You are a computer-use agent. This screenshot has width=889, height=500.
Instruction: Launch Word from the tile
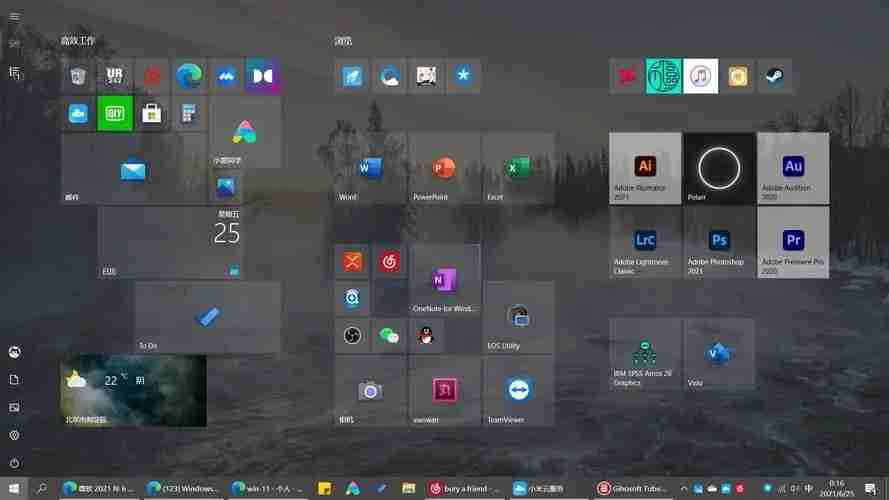[370, 168]
